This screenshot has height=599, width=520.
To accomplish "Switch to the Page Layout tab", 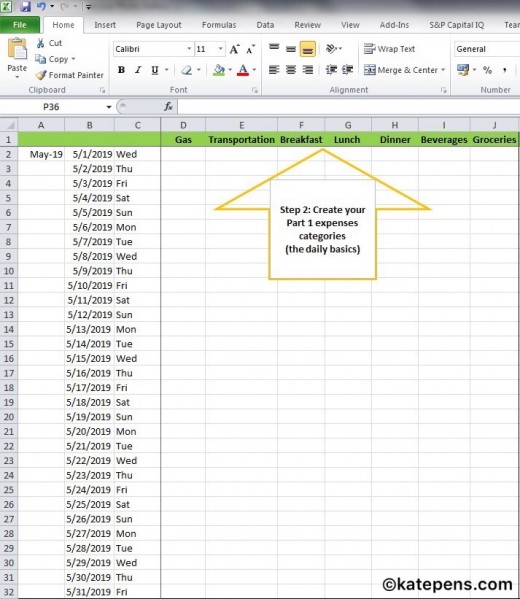I will [159, 25].
